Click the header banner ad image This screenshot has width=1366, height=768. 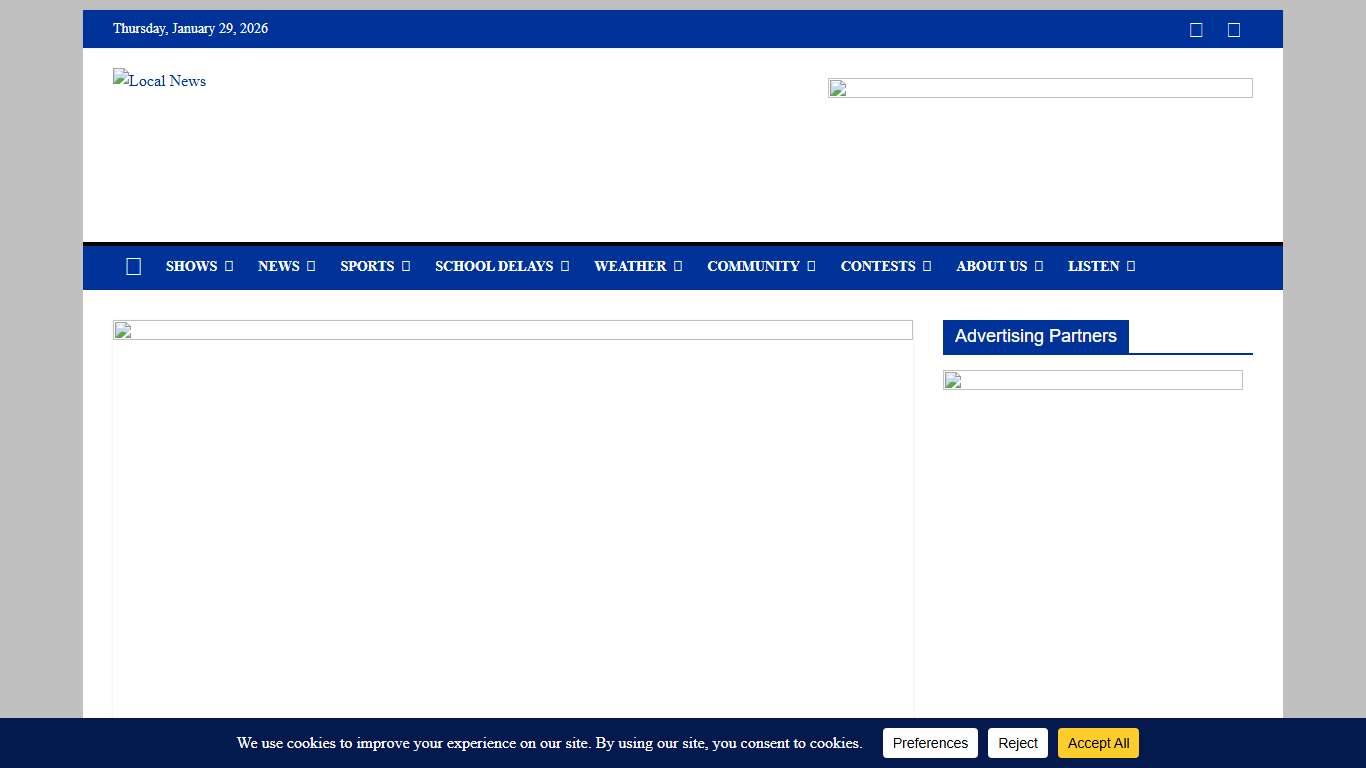1040,88
